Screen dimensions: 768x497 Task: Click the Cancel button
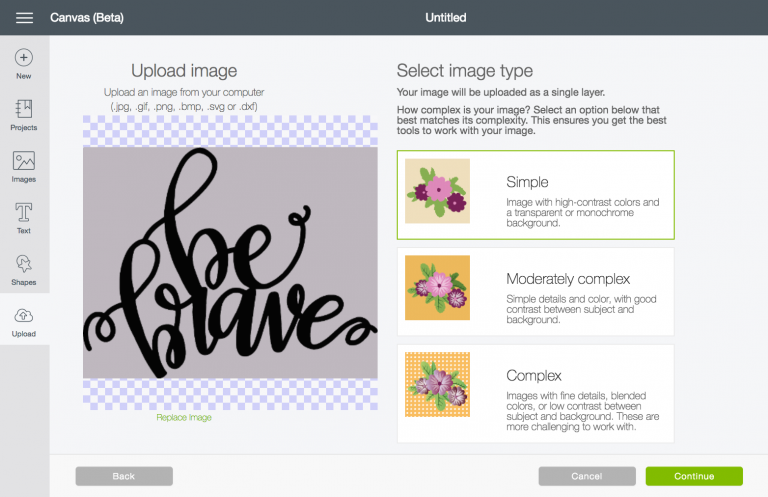coord(587,476)
